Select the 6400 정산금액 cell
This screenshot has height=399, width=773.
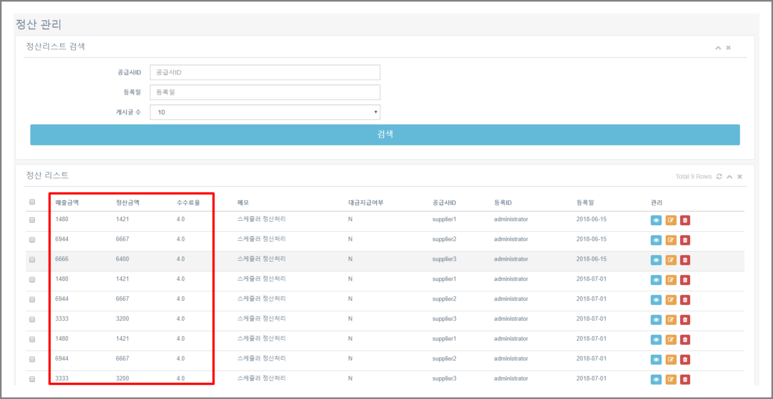pos(122,259)
